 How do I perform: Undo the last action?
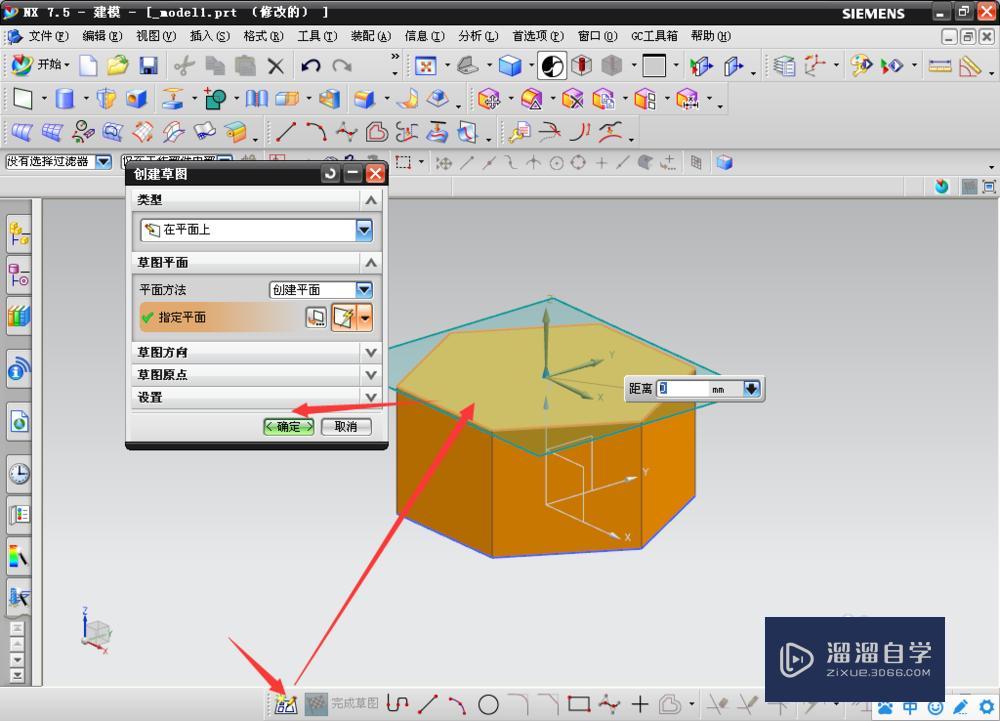pyautogui.click(x=311, y=66)
